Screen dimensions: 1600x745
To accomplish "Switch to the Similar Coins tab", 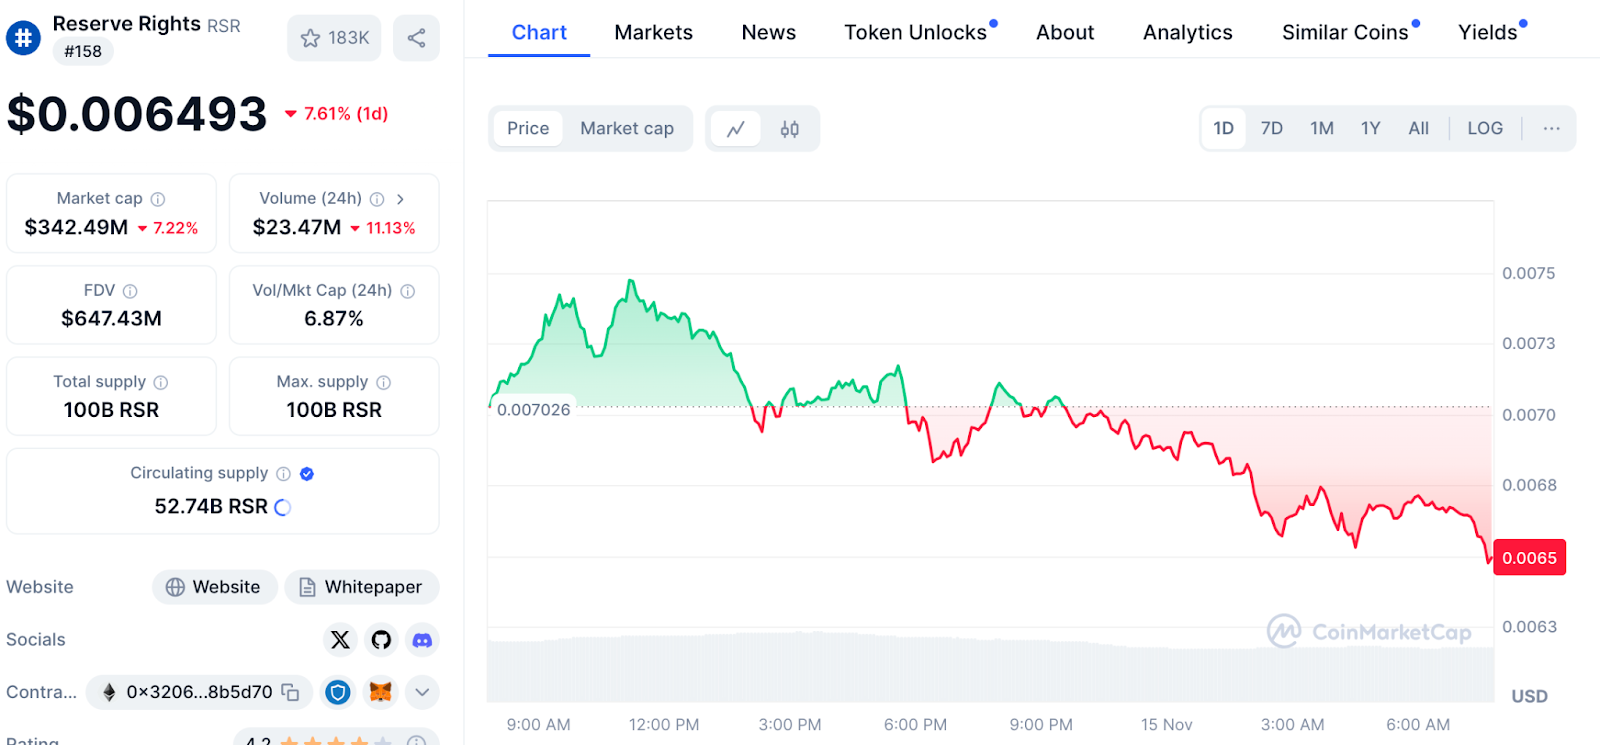I will tap(1345, 32).
